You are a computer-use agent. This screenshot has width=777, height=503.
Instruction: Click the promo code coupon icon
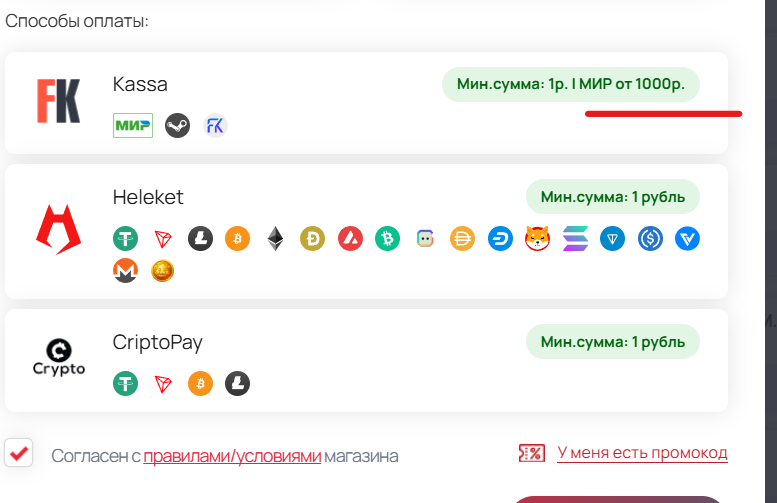(x=532, y=453)
